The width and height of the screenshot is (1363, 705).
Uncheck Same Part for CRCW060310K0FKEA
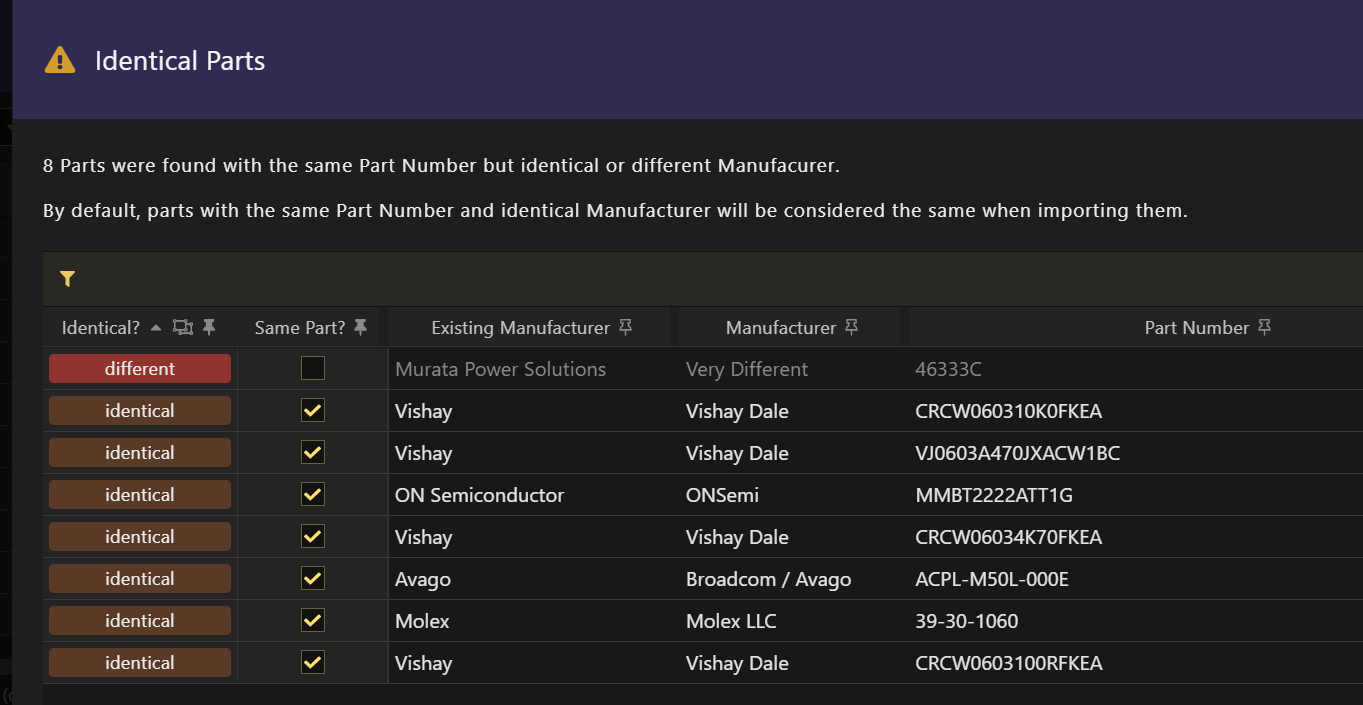pyautogui.click(x=313, y=411)
